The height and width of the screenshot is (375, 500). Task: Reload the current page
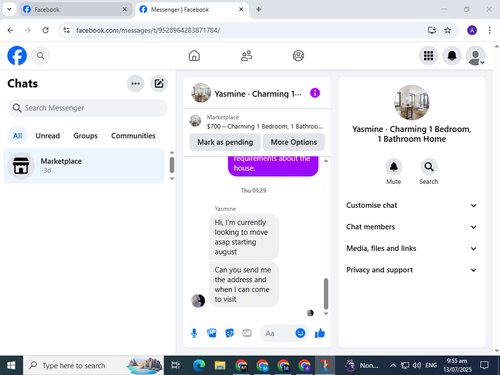coord(45,30)
